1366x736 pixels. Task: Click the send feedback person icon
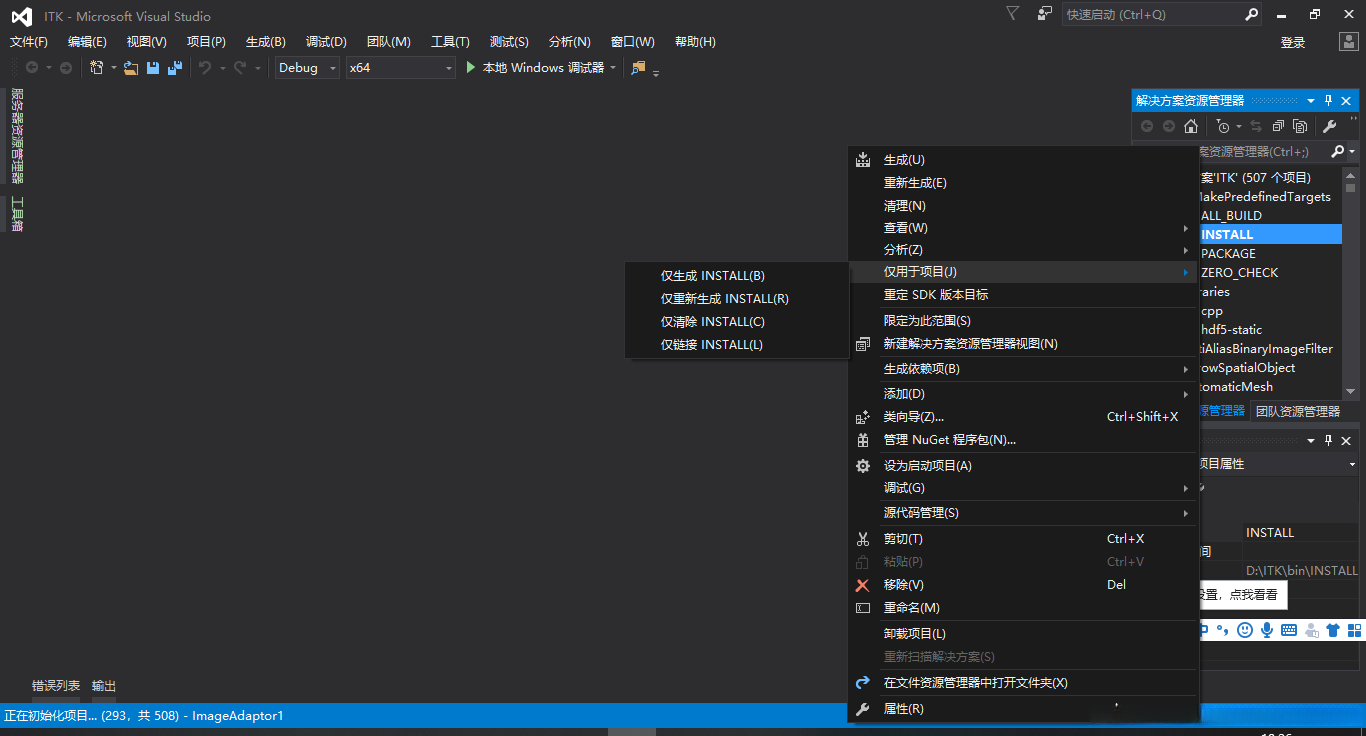tap(1045, 14)
